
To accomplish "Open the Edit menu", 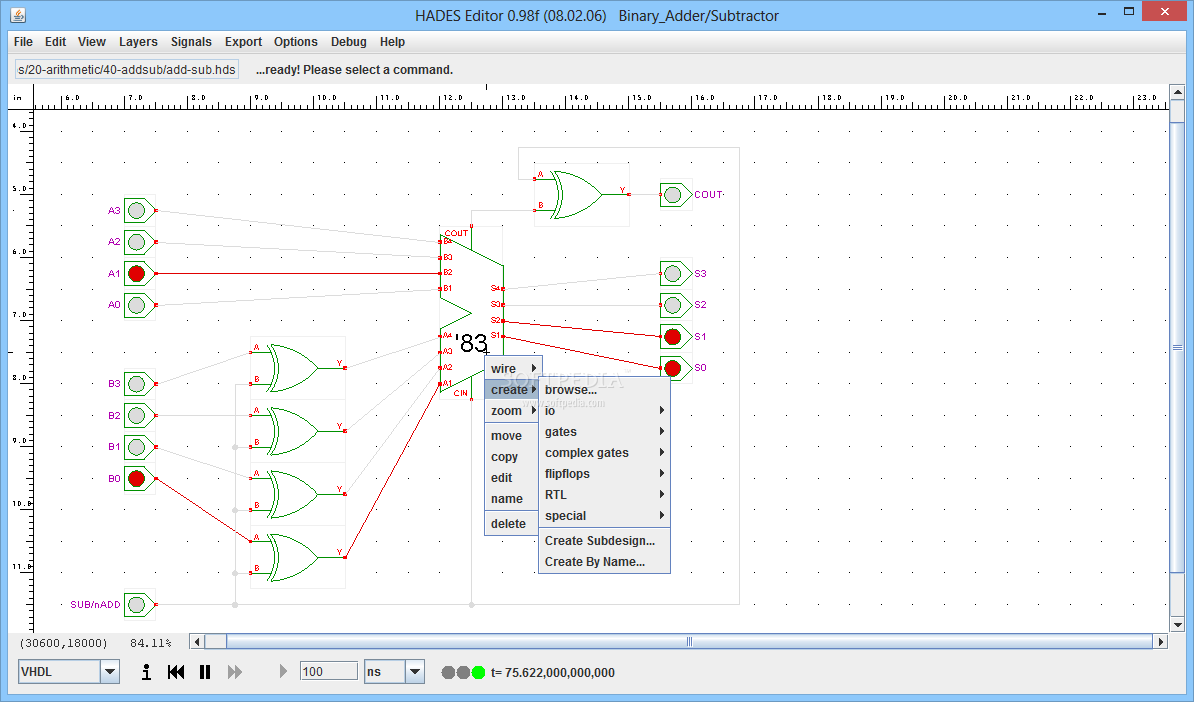I will coord(55,42).
